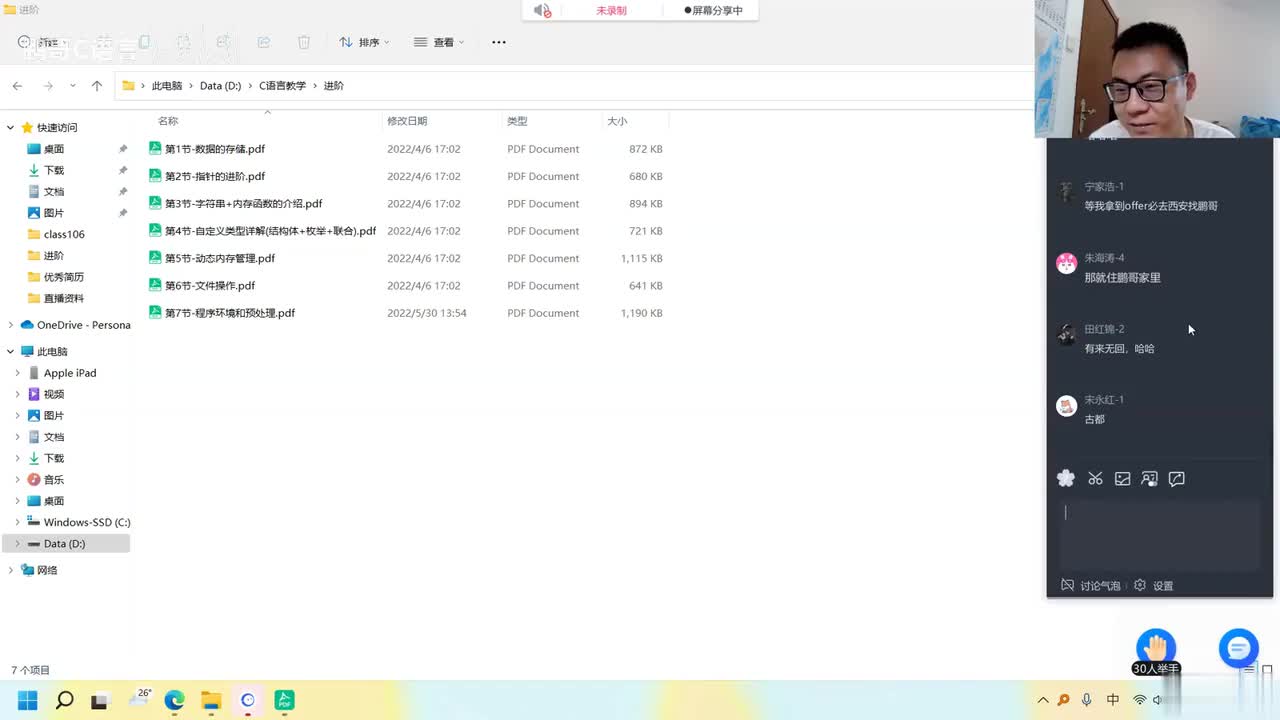Open the more options ellipsis in Explorer toolbar
1280x720 pixels.
click(499, 42)
